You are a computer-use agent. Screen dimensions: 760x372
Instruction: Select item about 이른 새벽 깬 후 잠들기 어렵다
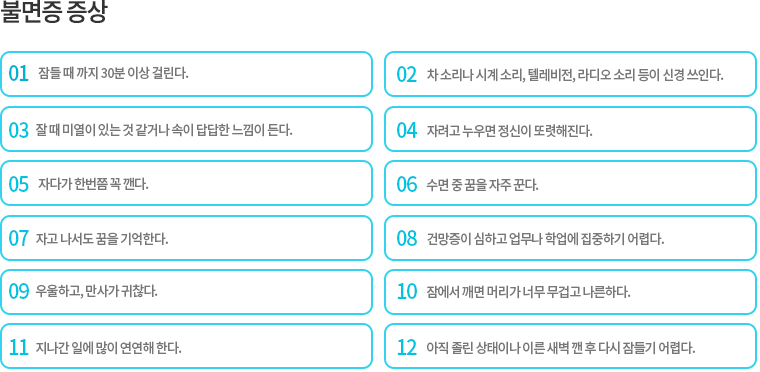pos(570,346)
